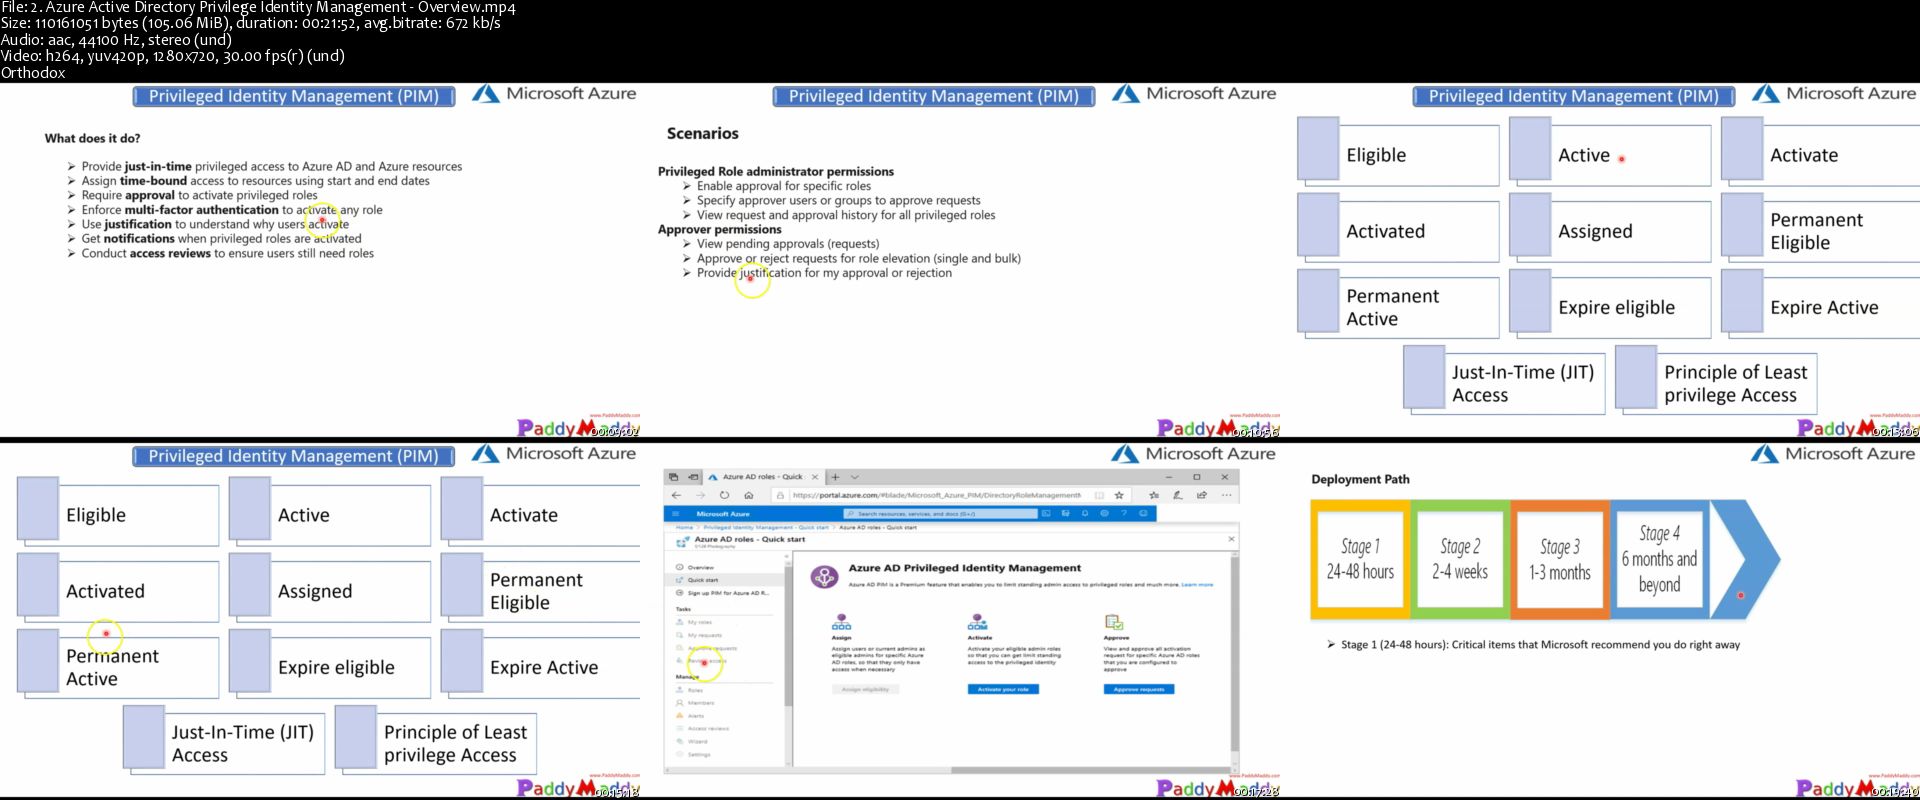Click the Share page icon in Edge
The height and width of the screenshot is (800, 1920).
click(1201, 495)
